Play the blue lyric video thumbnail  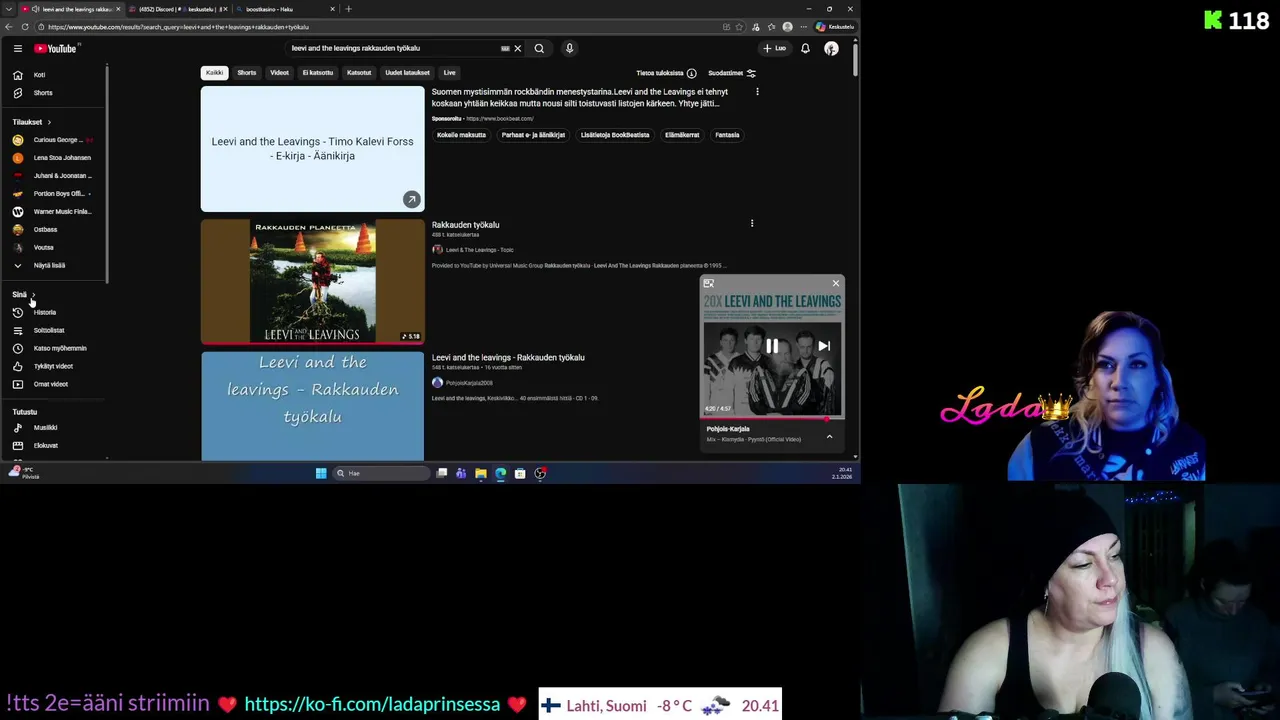(312, 406)
